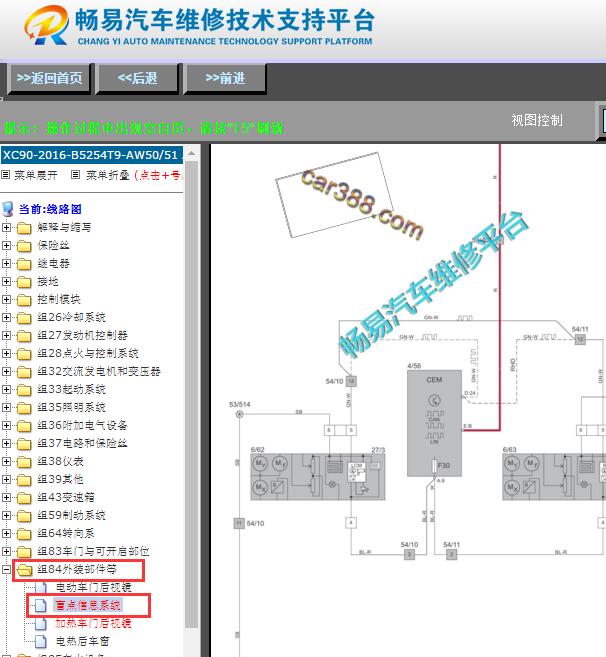The height and width of the screenshot is (657, 606).
Task: Click the 返回首页 home button
Action: 49,78
